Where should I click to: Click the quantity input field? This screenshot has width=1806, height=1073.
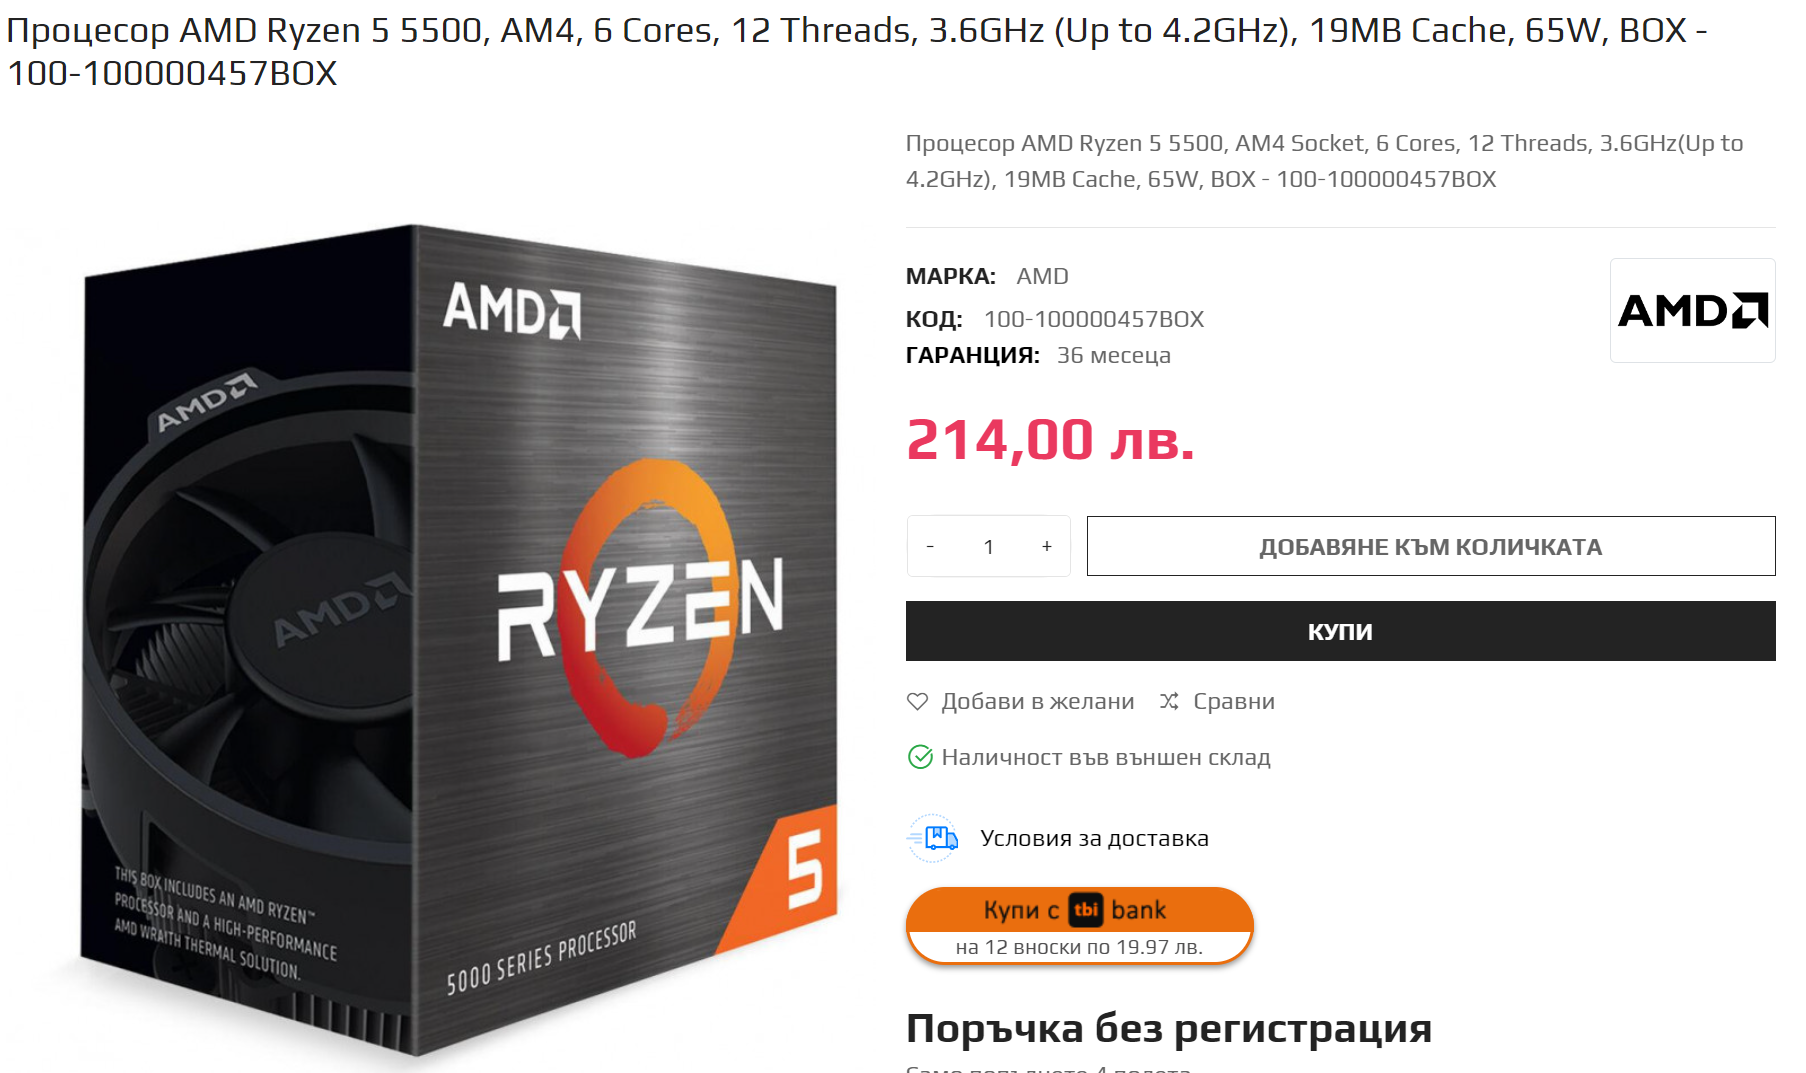[988, 546]
